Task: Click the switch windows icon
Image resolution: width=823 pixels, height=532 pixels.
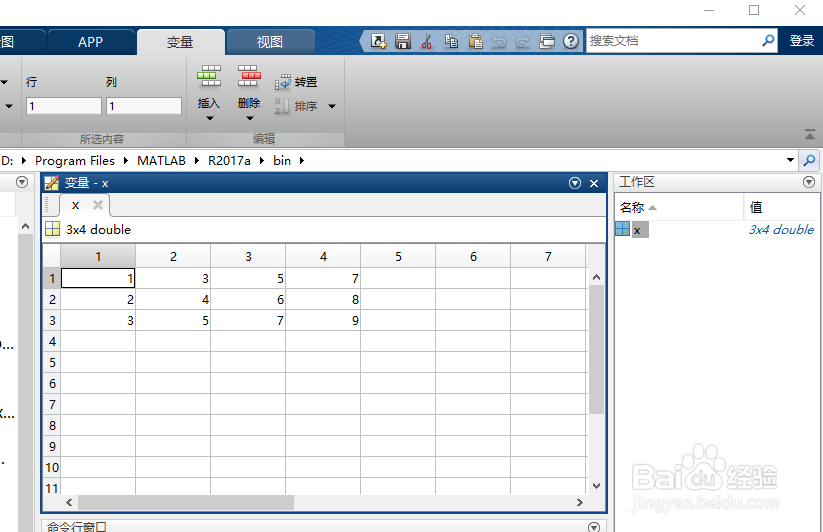Action: 547,41
